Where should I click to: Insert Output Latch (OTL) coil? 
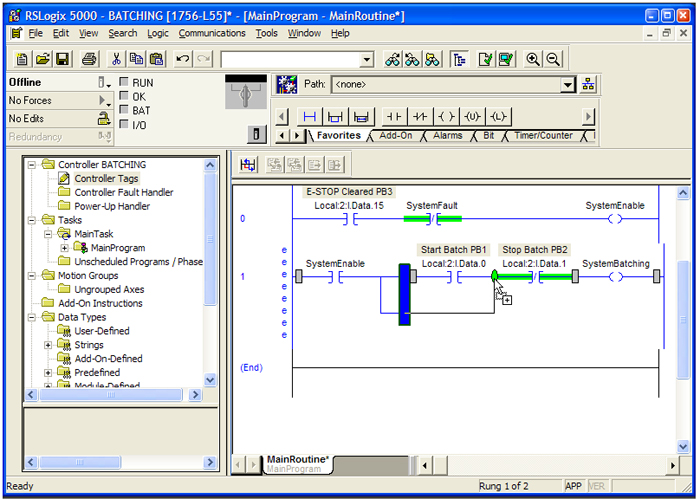(x=498, y=117)
